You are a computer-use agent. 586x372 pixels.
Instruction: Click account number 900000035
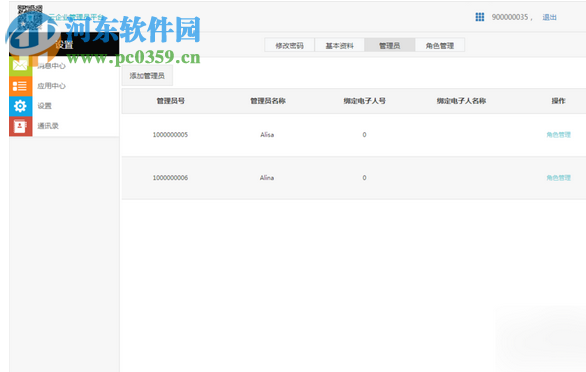[x=510, y=17]
